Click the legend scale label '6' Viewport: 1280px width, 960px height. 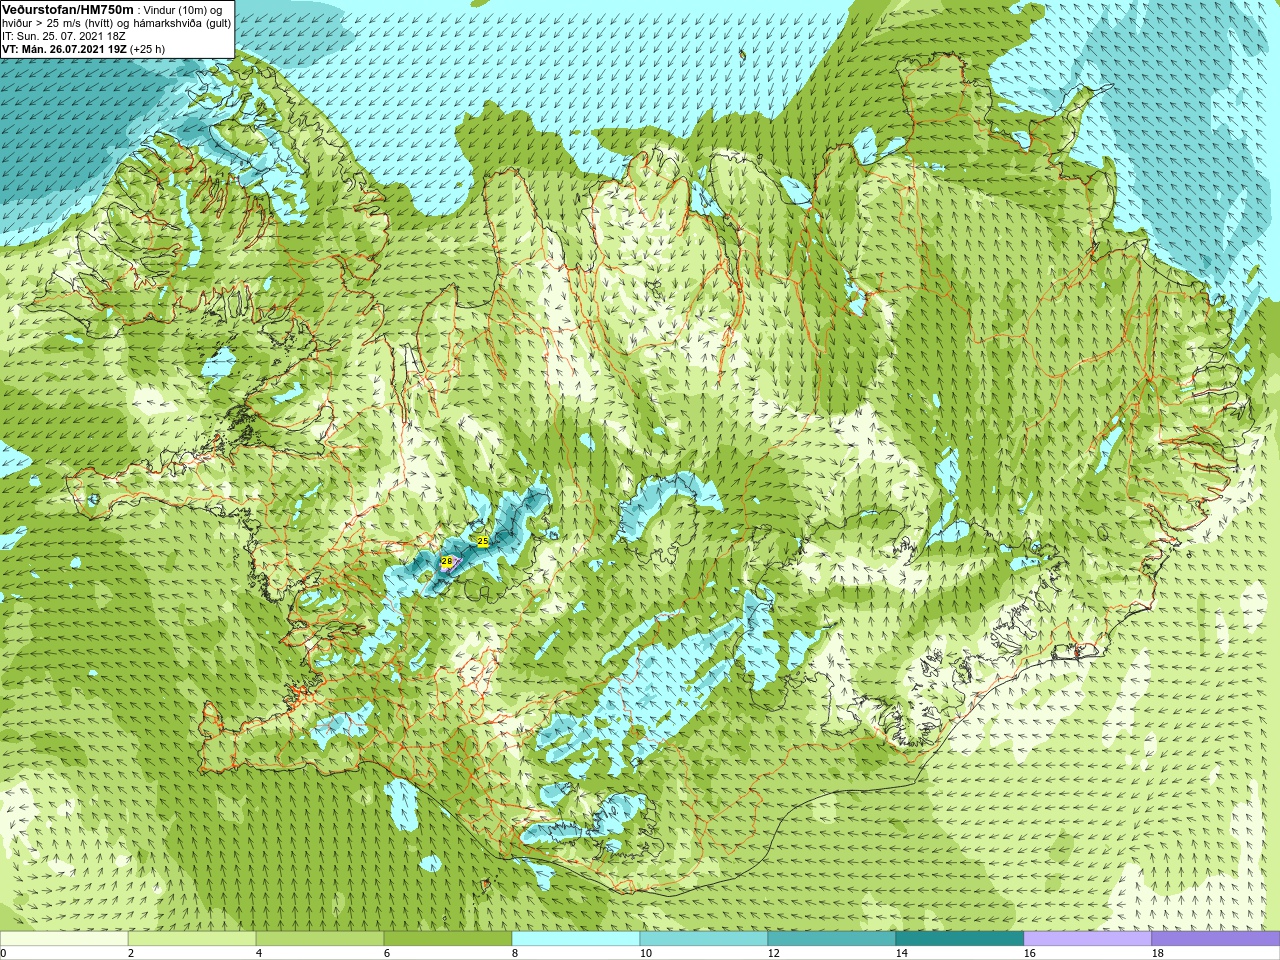[387, 953]
